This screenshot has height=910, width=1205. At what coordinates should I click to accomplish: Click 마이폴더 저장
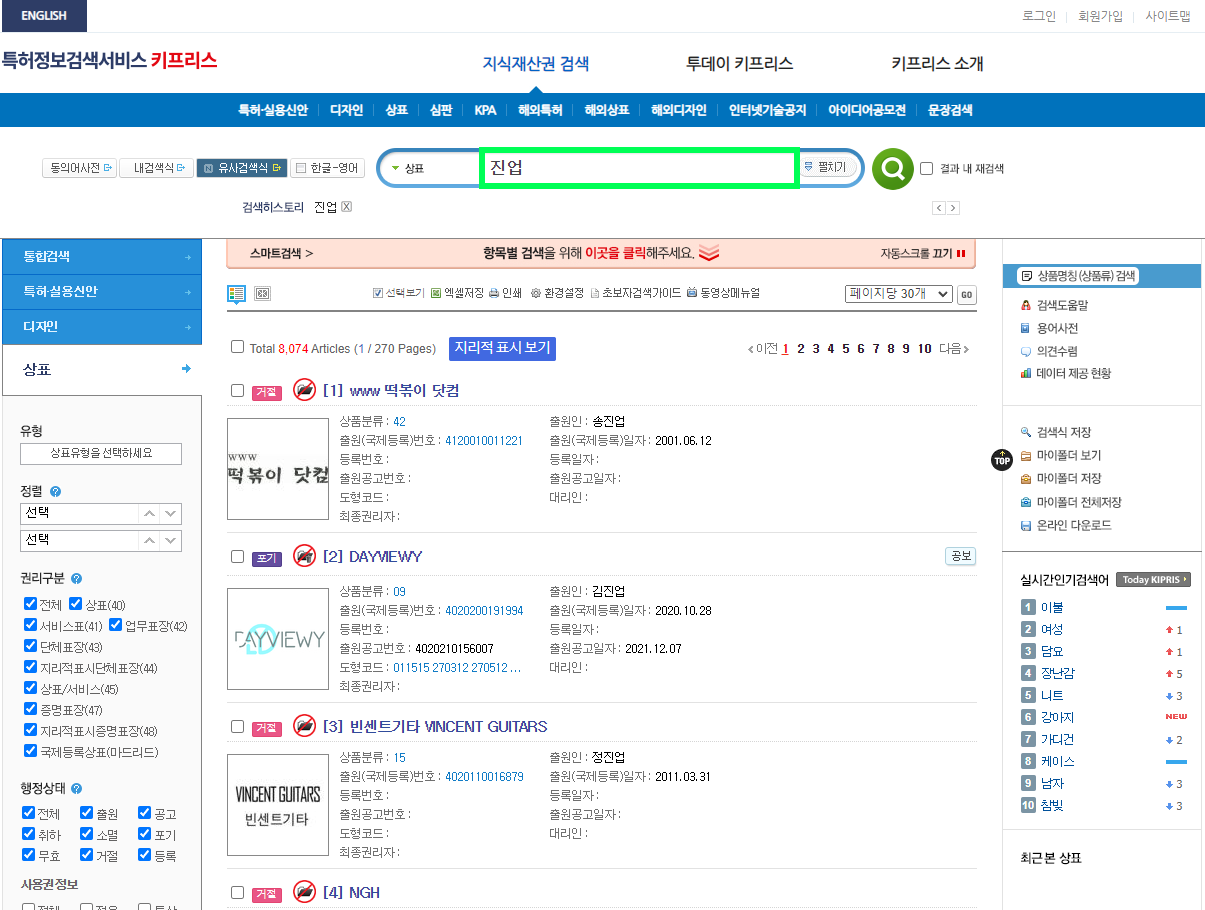point(1060,478)
